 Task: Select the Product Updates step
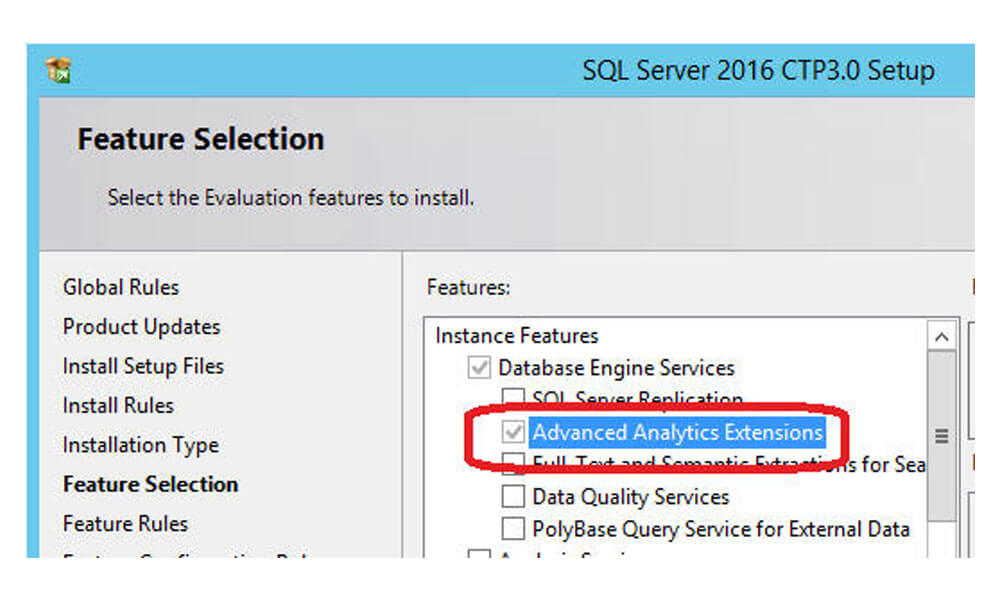141,326
